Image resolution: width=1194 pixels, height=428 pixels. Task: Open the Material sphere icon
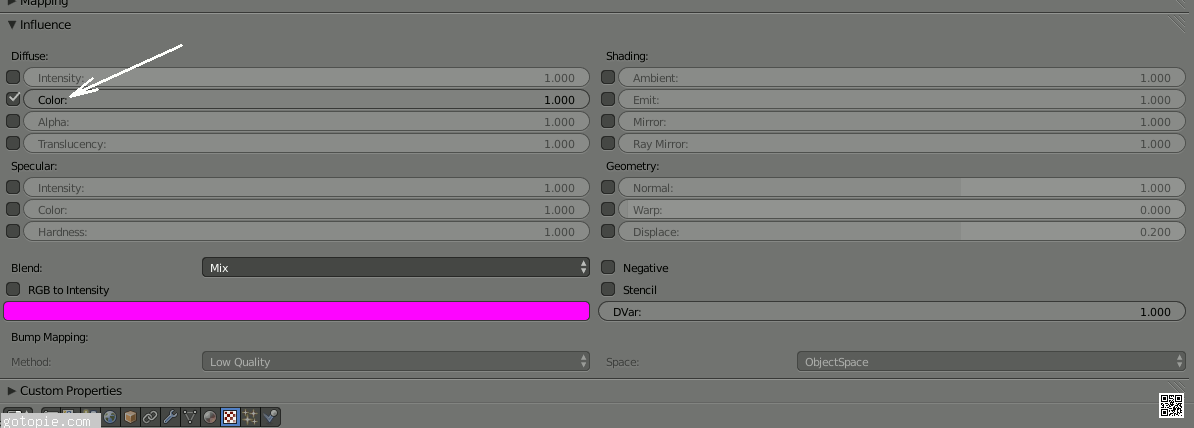210,417
